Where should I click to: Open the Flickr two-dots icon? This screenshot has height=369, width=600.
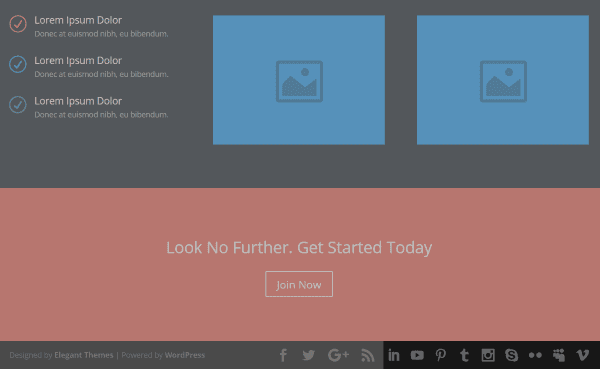535,355
